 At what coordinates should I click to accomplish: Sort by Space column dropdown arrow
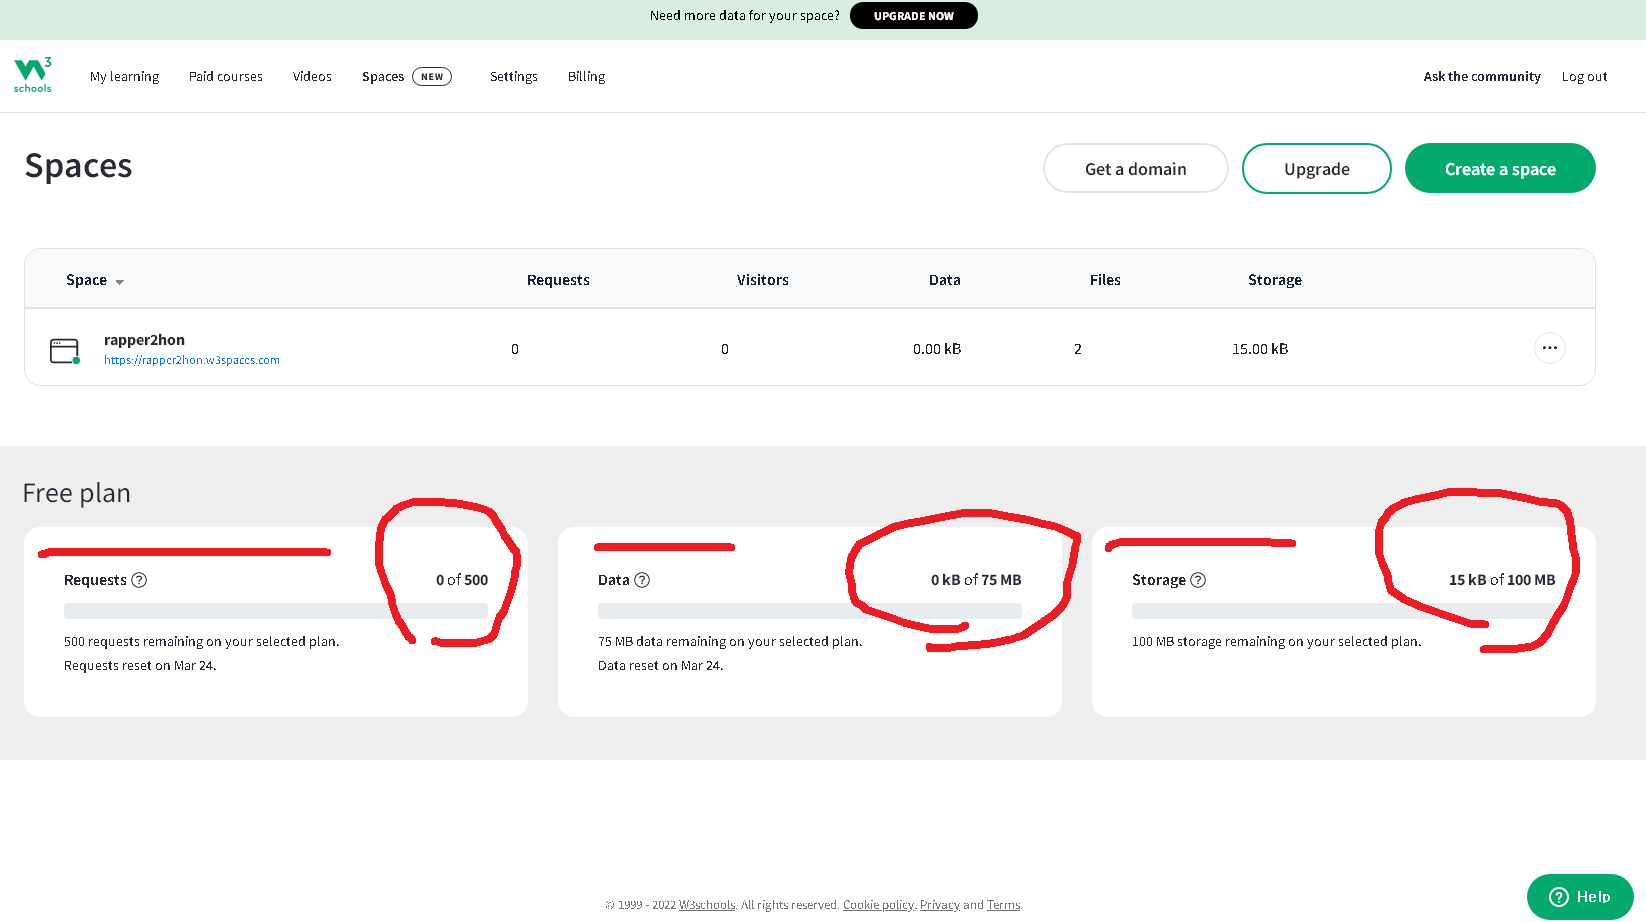click(x=120, y=282)
